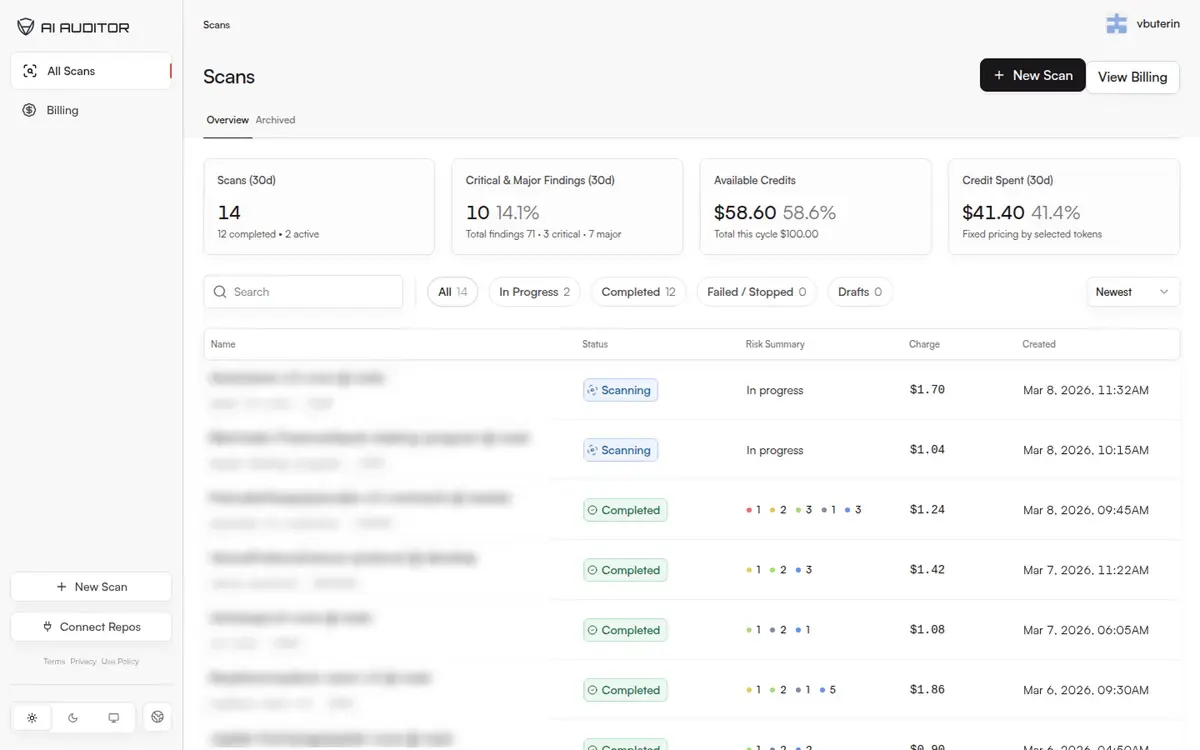Switch to the Archived tab
Screen dimensions: 1200x750
pos(275,120)
